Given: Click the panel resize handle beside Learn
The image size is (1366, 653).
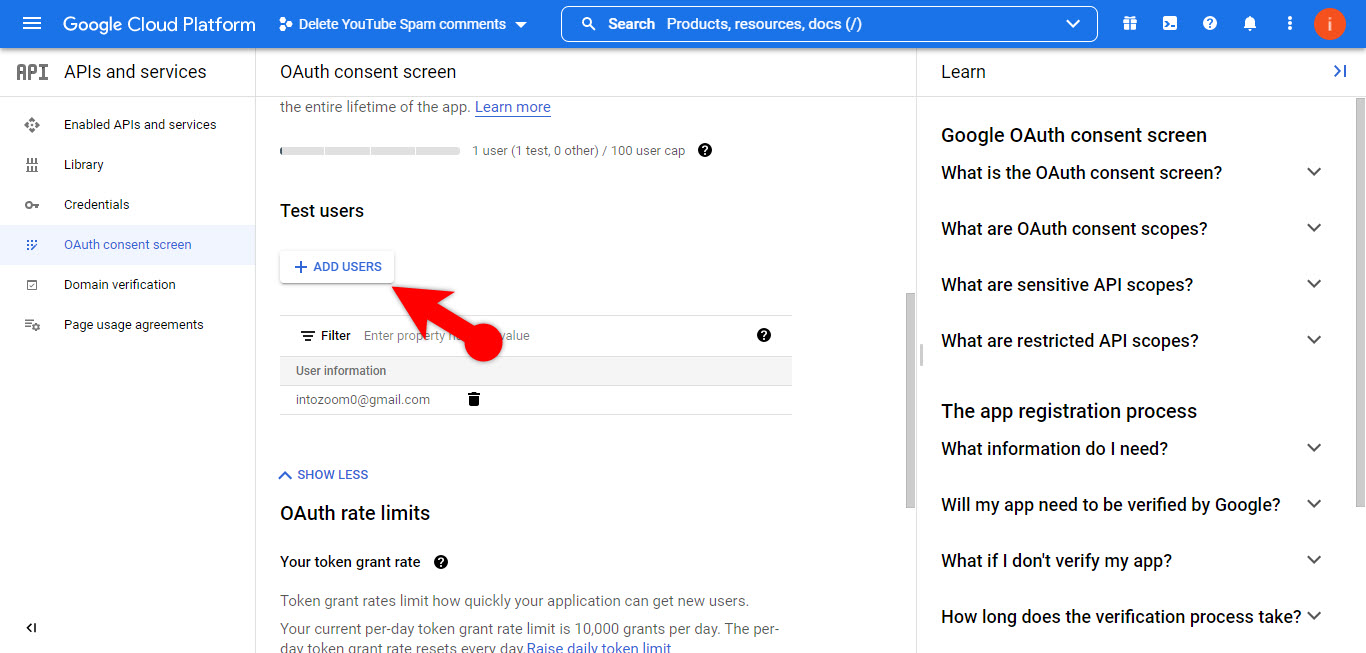Looking at the screenshot, I should point(920,355).
